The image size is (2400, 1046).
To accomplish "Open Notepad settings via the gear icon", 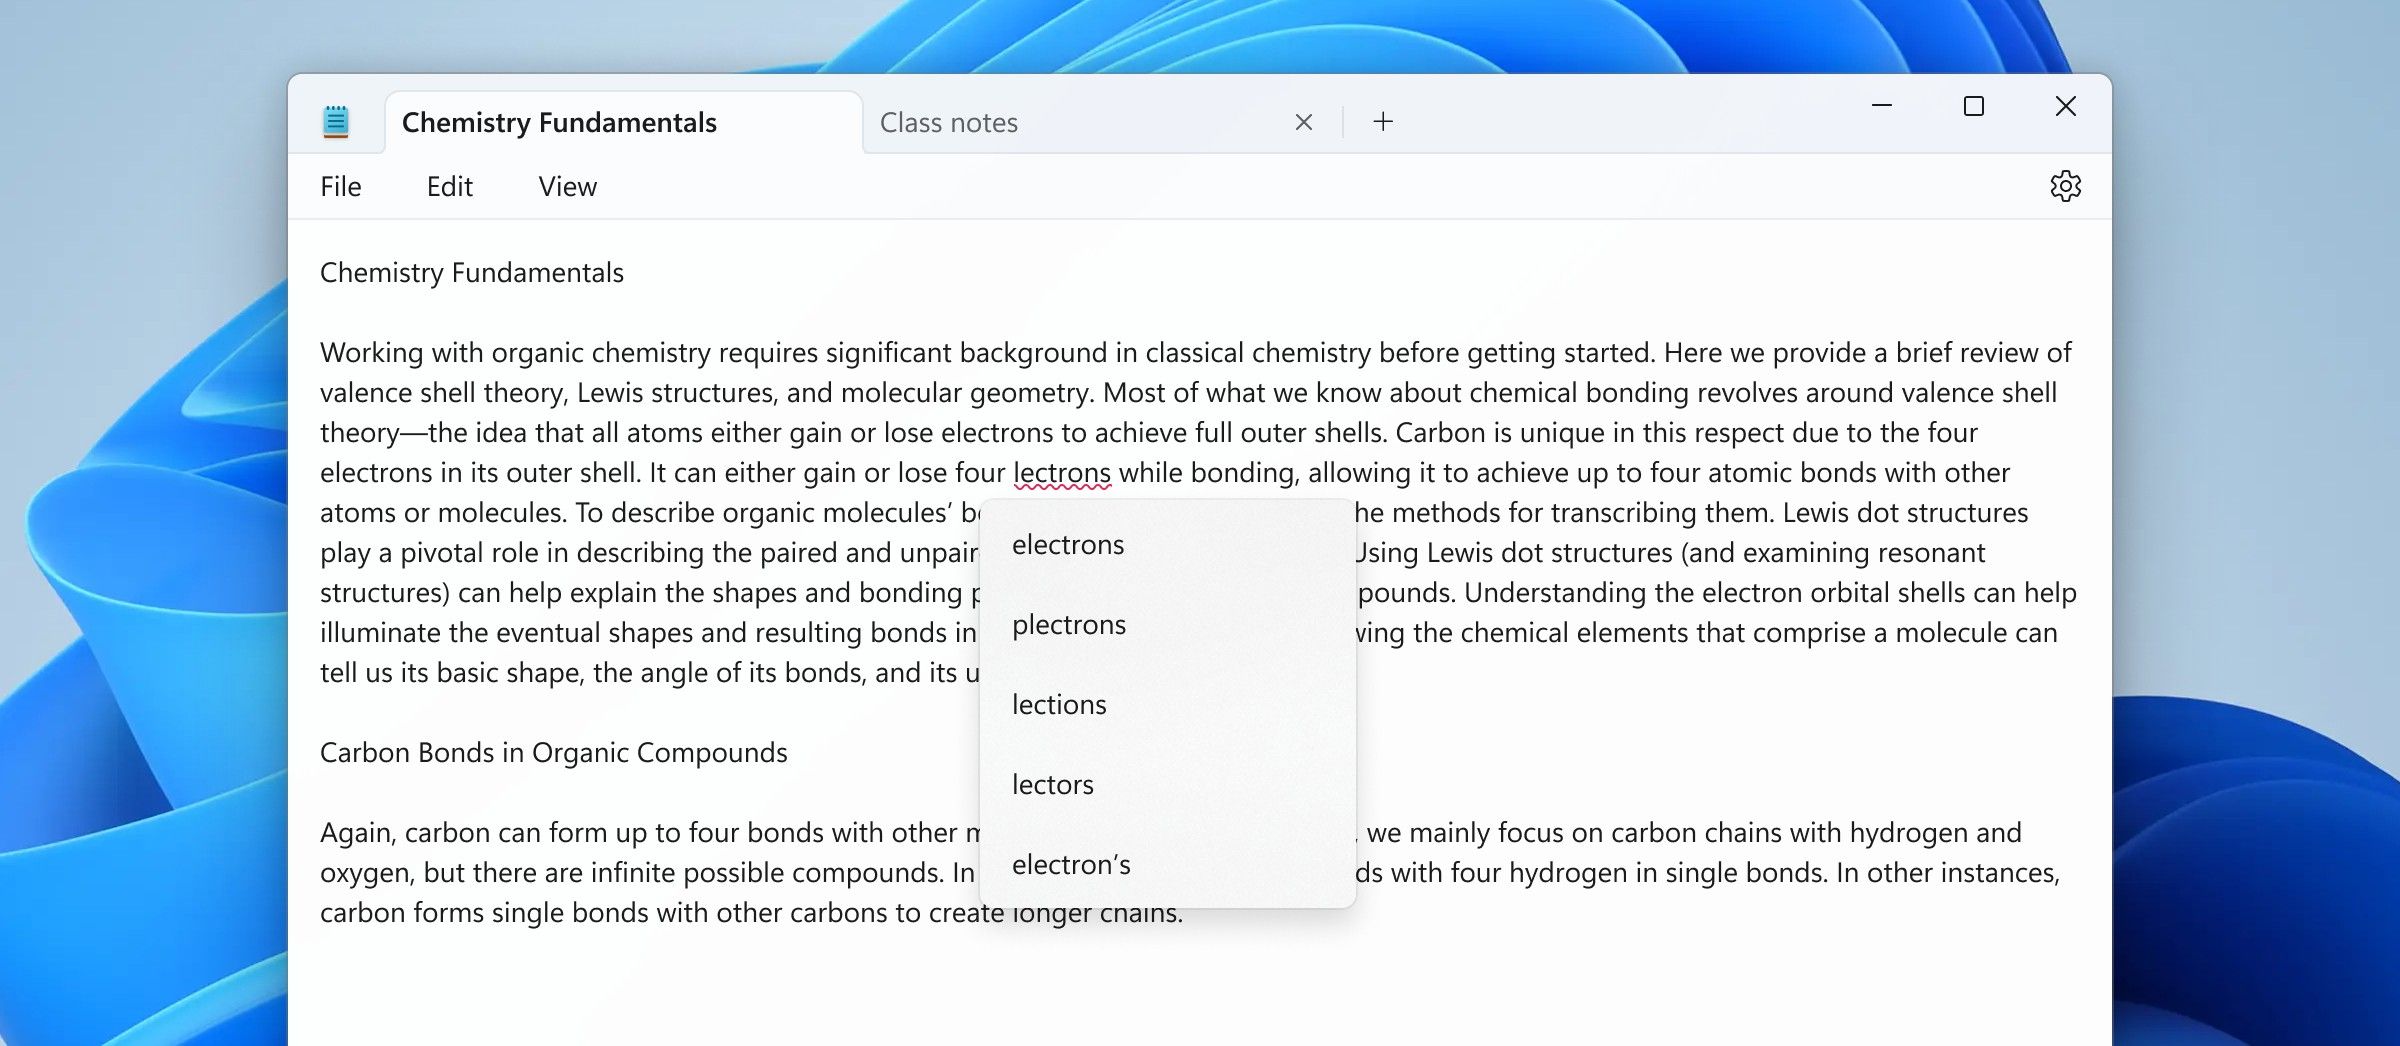I will (x=2068, y=186).
